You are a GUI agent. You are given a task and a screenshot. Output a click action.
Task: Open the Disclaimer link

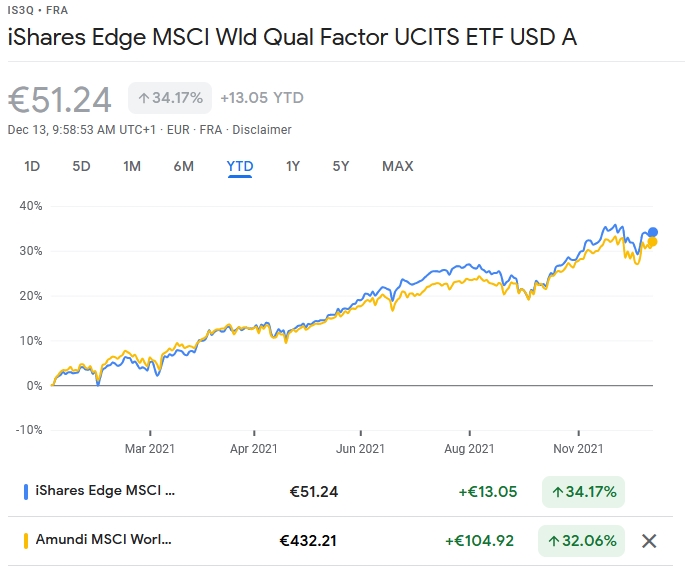click(x=263, y=130)
